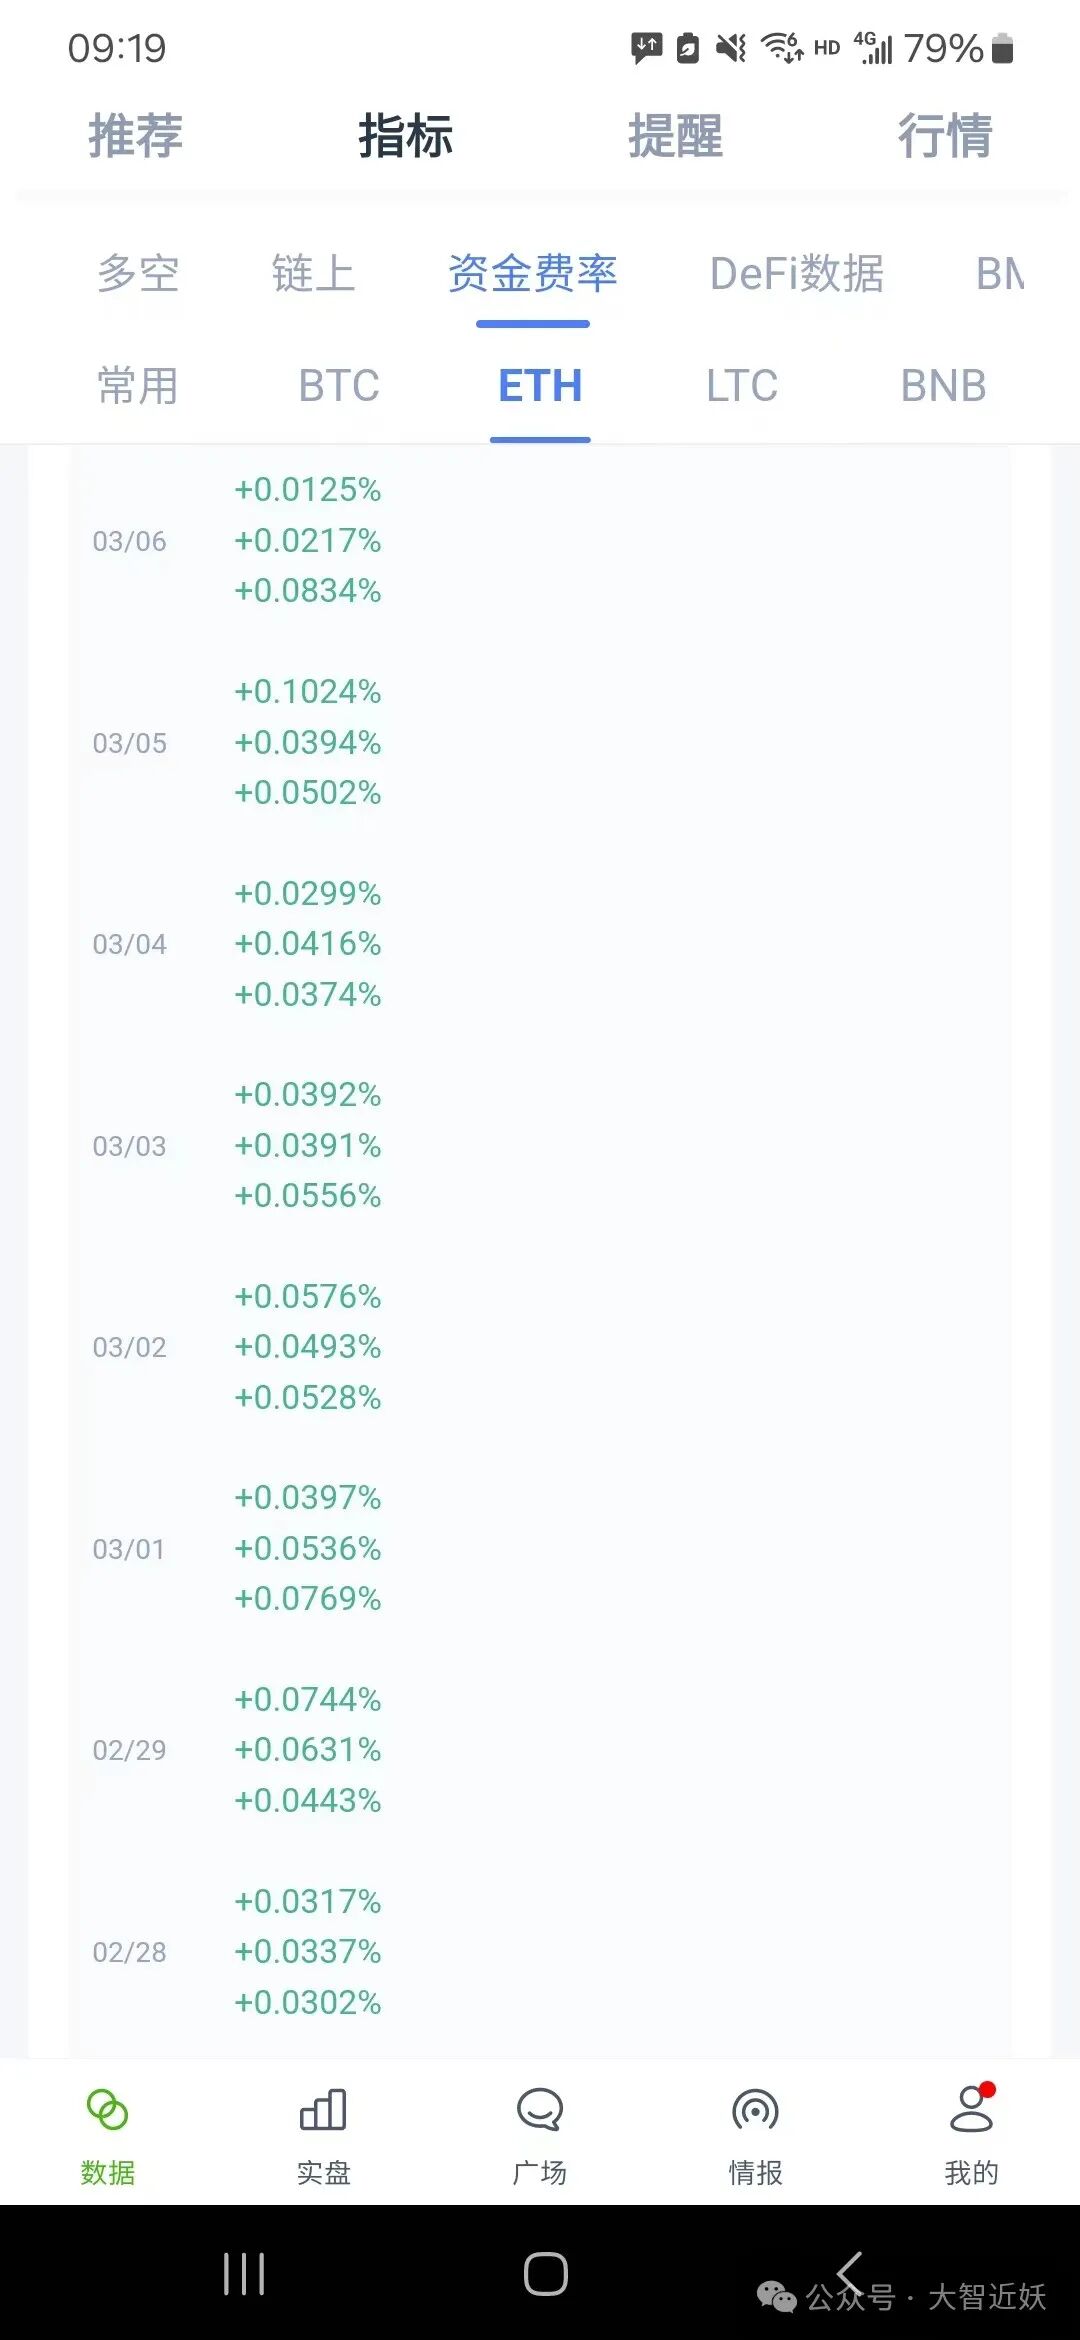Open the 广场 chat bubble icon
Screen dimensions: 1080x2340
point(540,2111)
